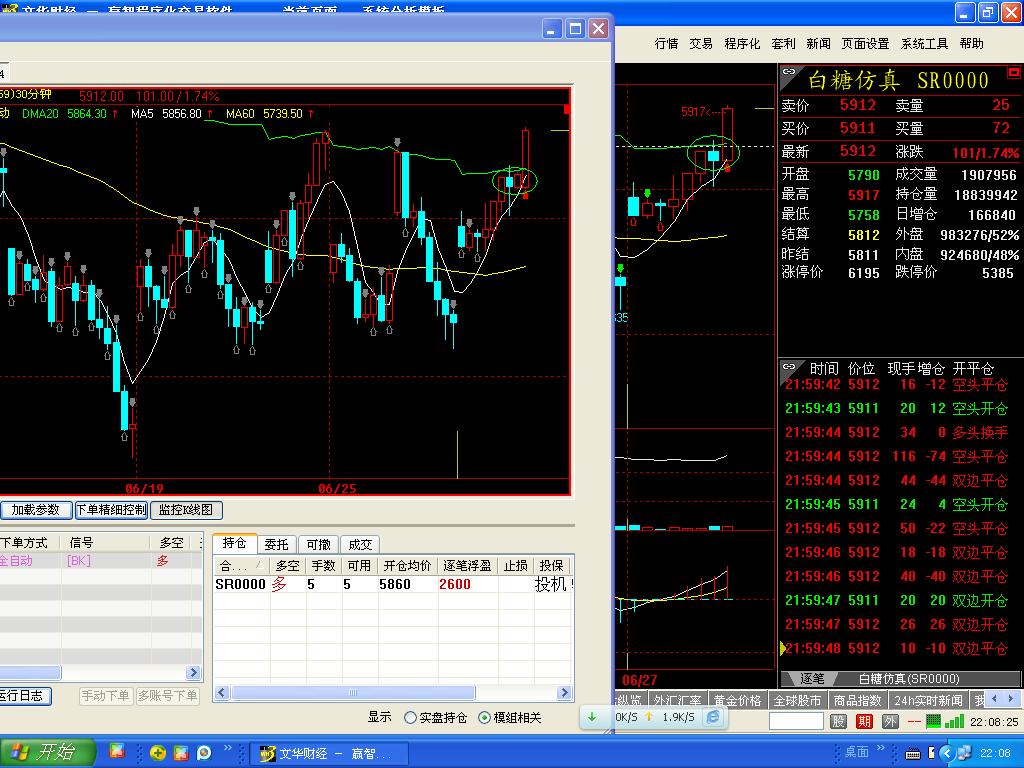Image resolution: width=1024 pixels, height=768 pixels.
Task: Select the 实盘持仓 radio button
Action: point(411,717)
